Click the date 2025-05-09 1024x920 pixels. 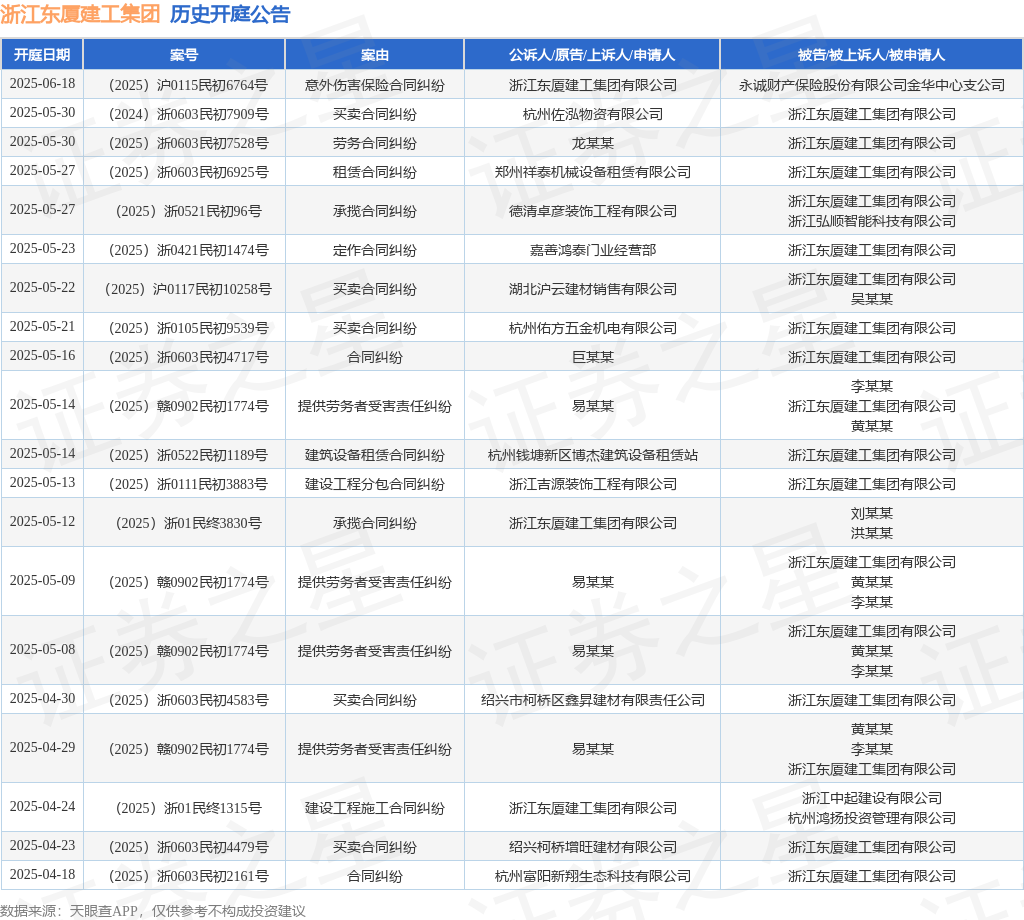coord(42,580)
